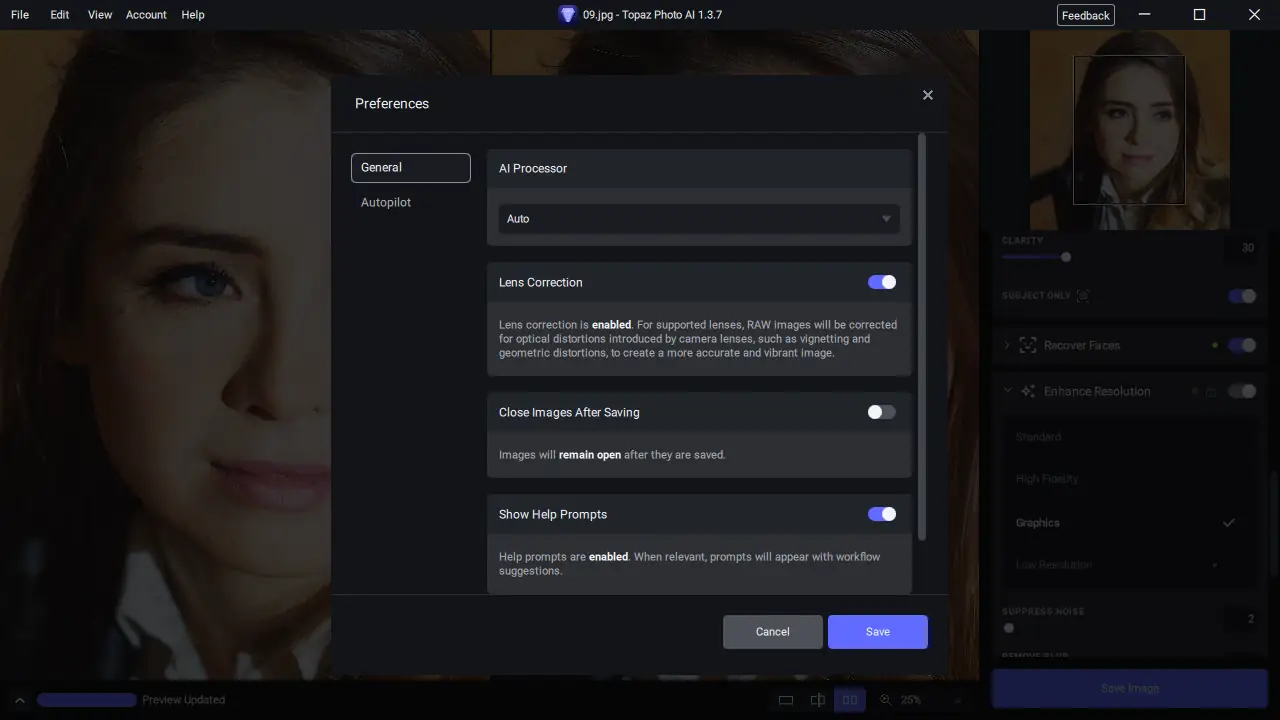Open the View menu
Image resolution: width=1280 pixels, height=720 pixels.
pyautogui.click(x=100, y=15)
